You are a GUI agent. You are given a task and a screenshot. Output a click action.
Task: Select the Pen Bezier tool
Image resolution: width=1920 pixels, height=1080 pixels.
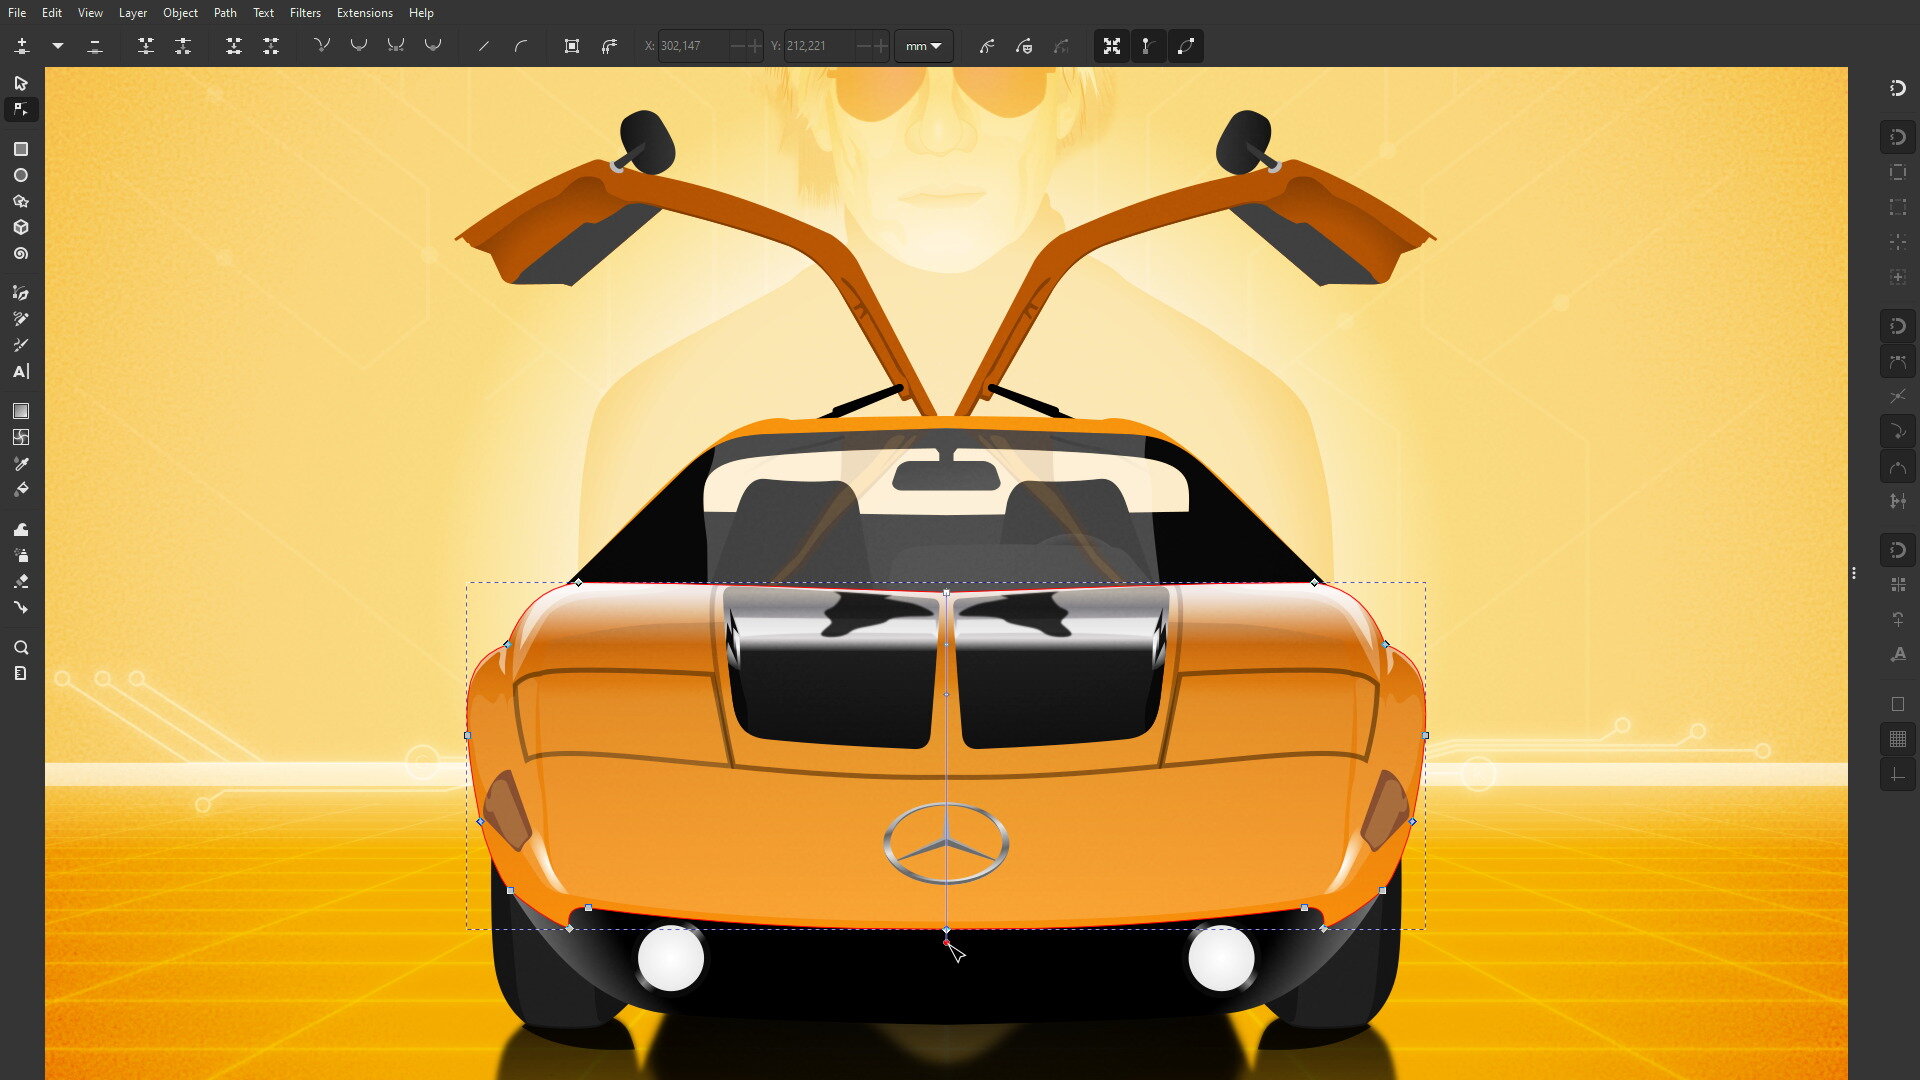[21, 293]
